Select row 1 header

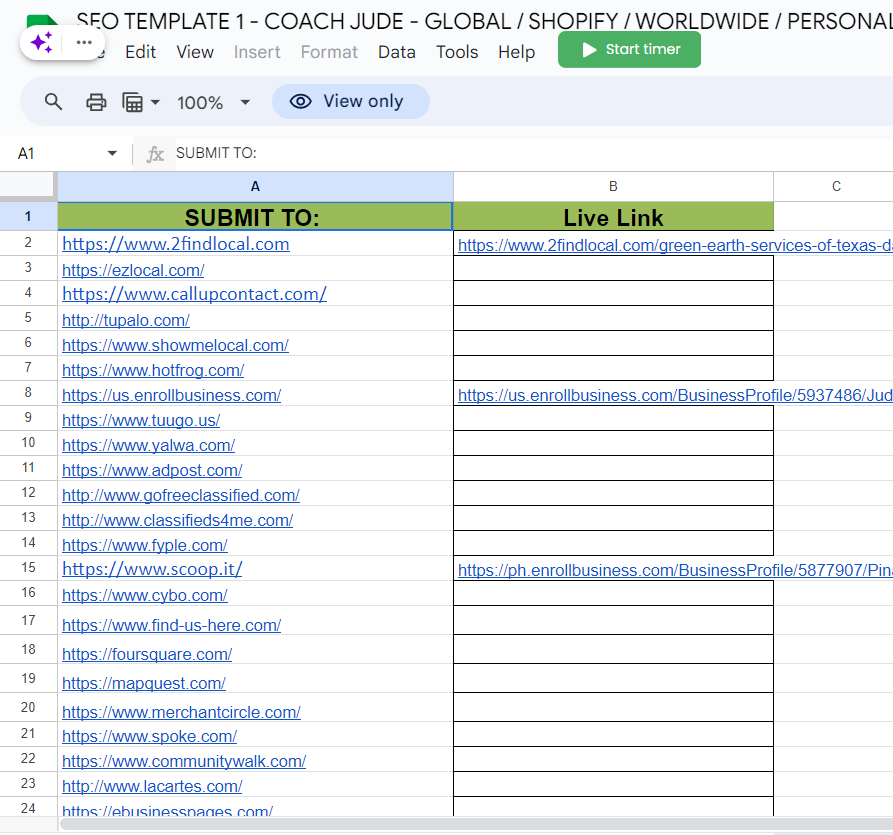pyautogui.click(x=28, y=216)
